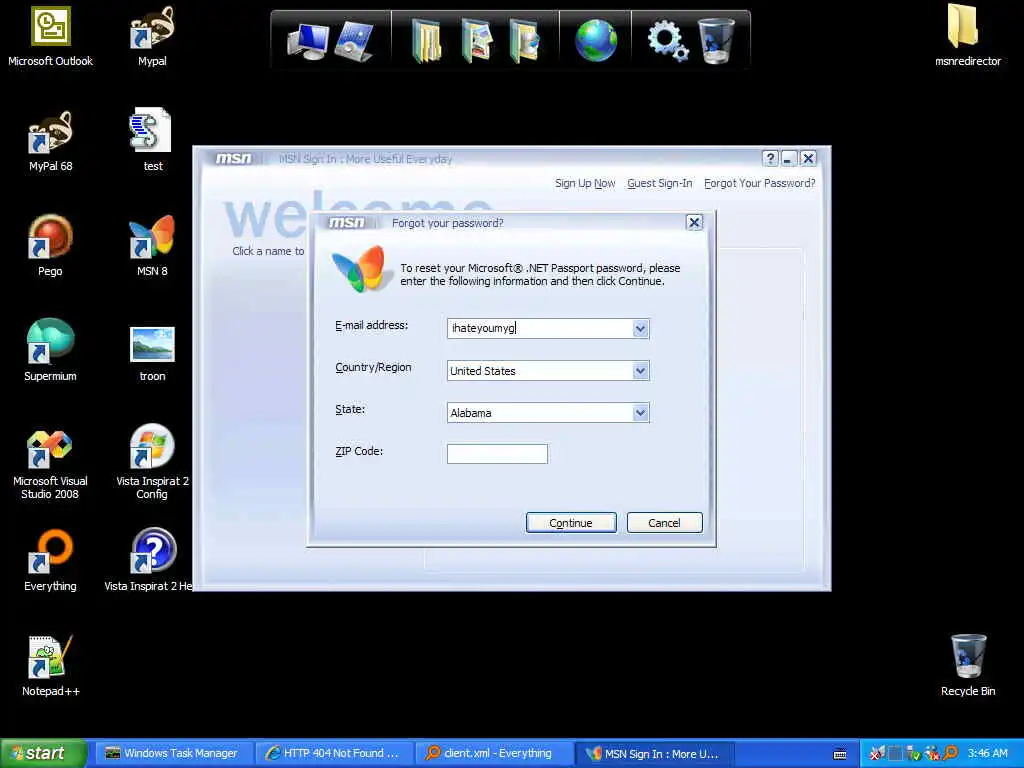Click the ZIP Code text box

click(497, 454)
